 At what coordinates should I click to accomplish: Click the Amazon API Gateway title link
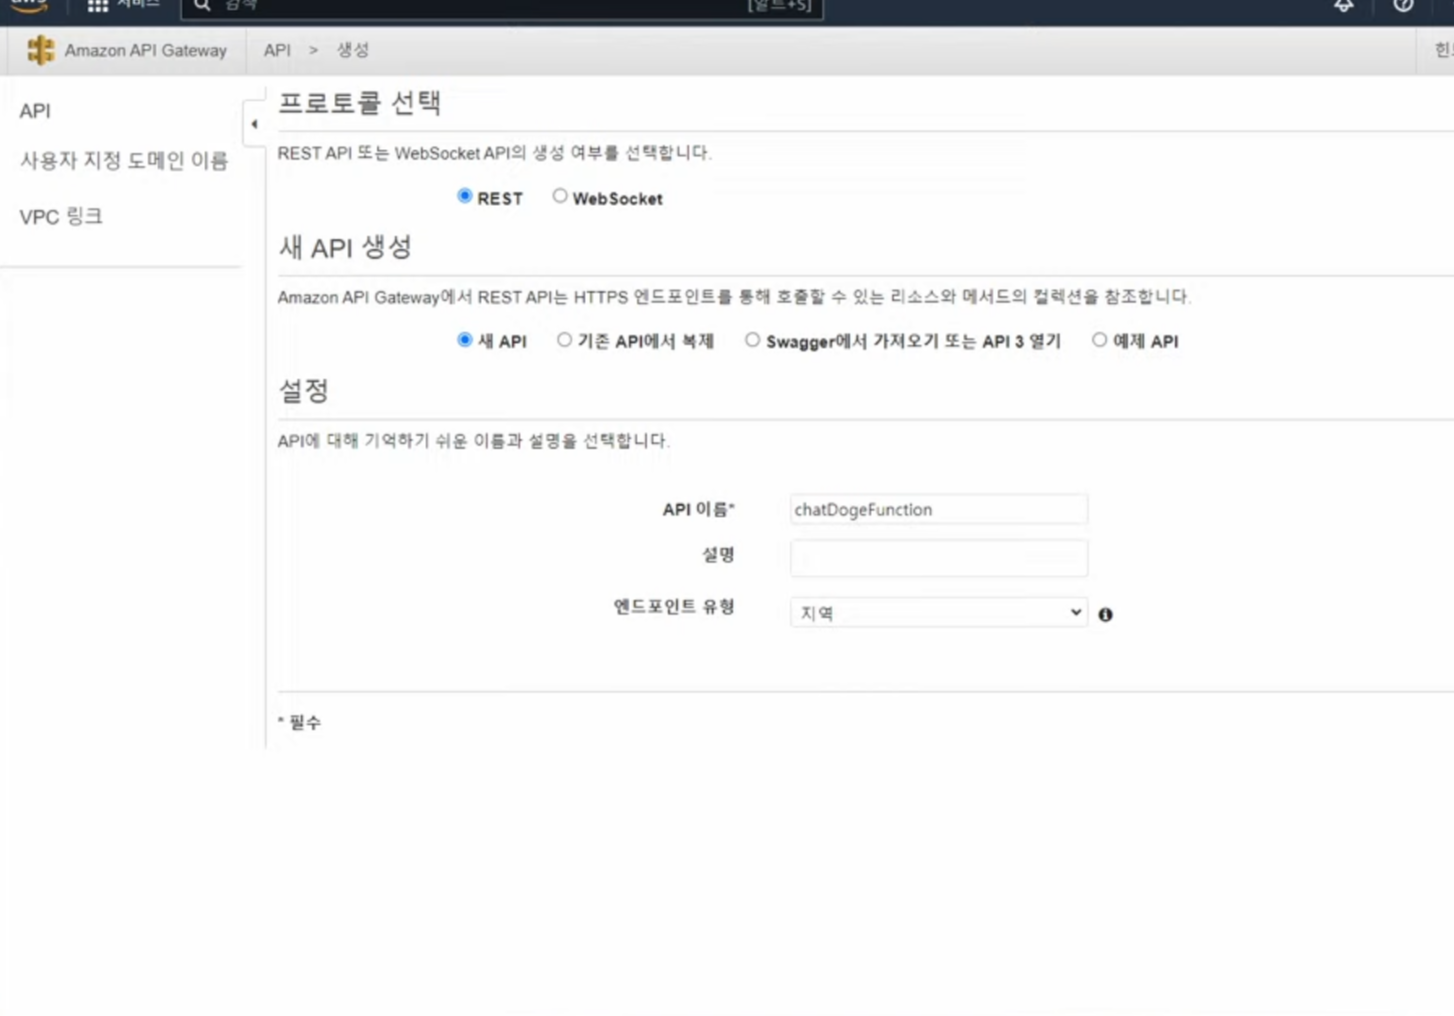point(146,50)
